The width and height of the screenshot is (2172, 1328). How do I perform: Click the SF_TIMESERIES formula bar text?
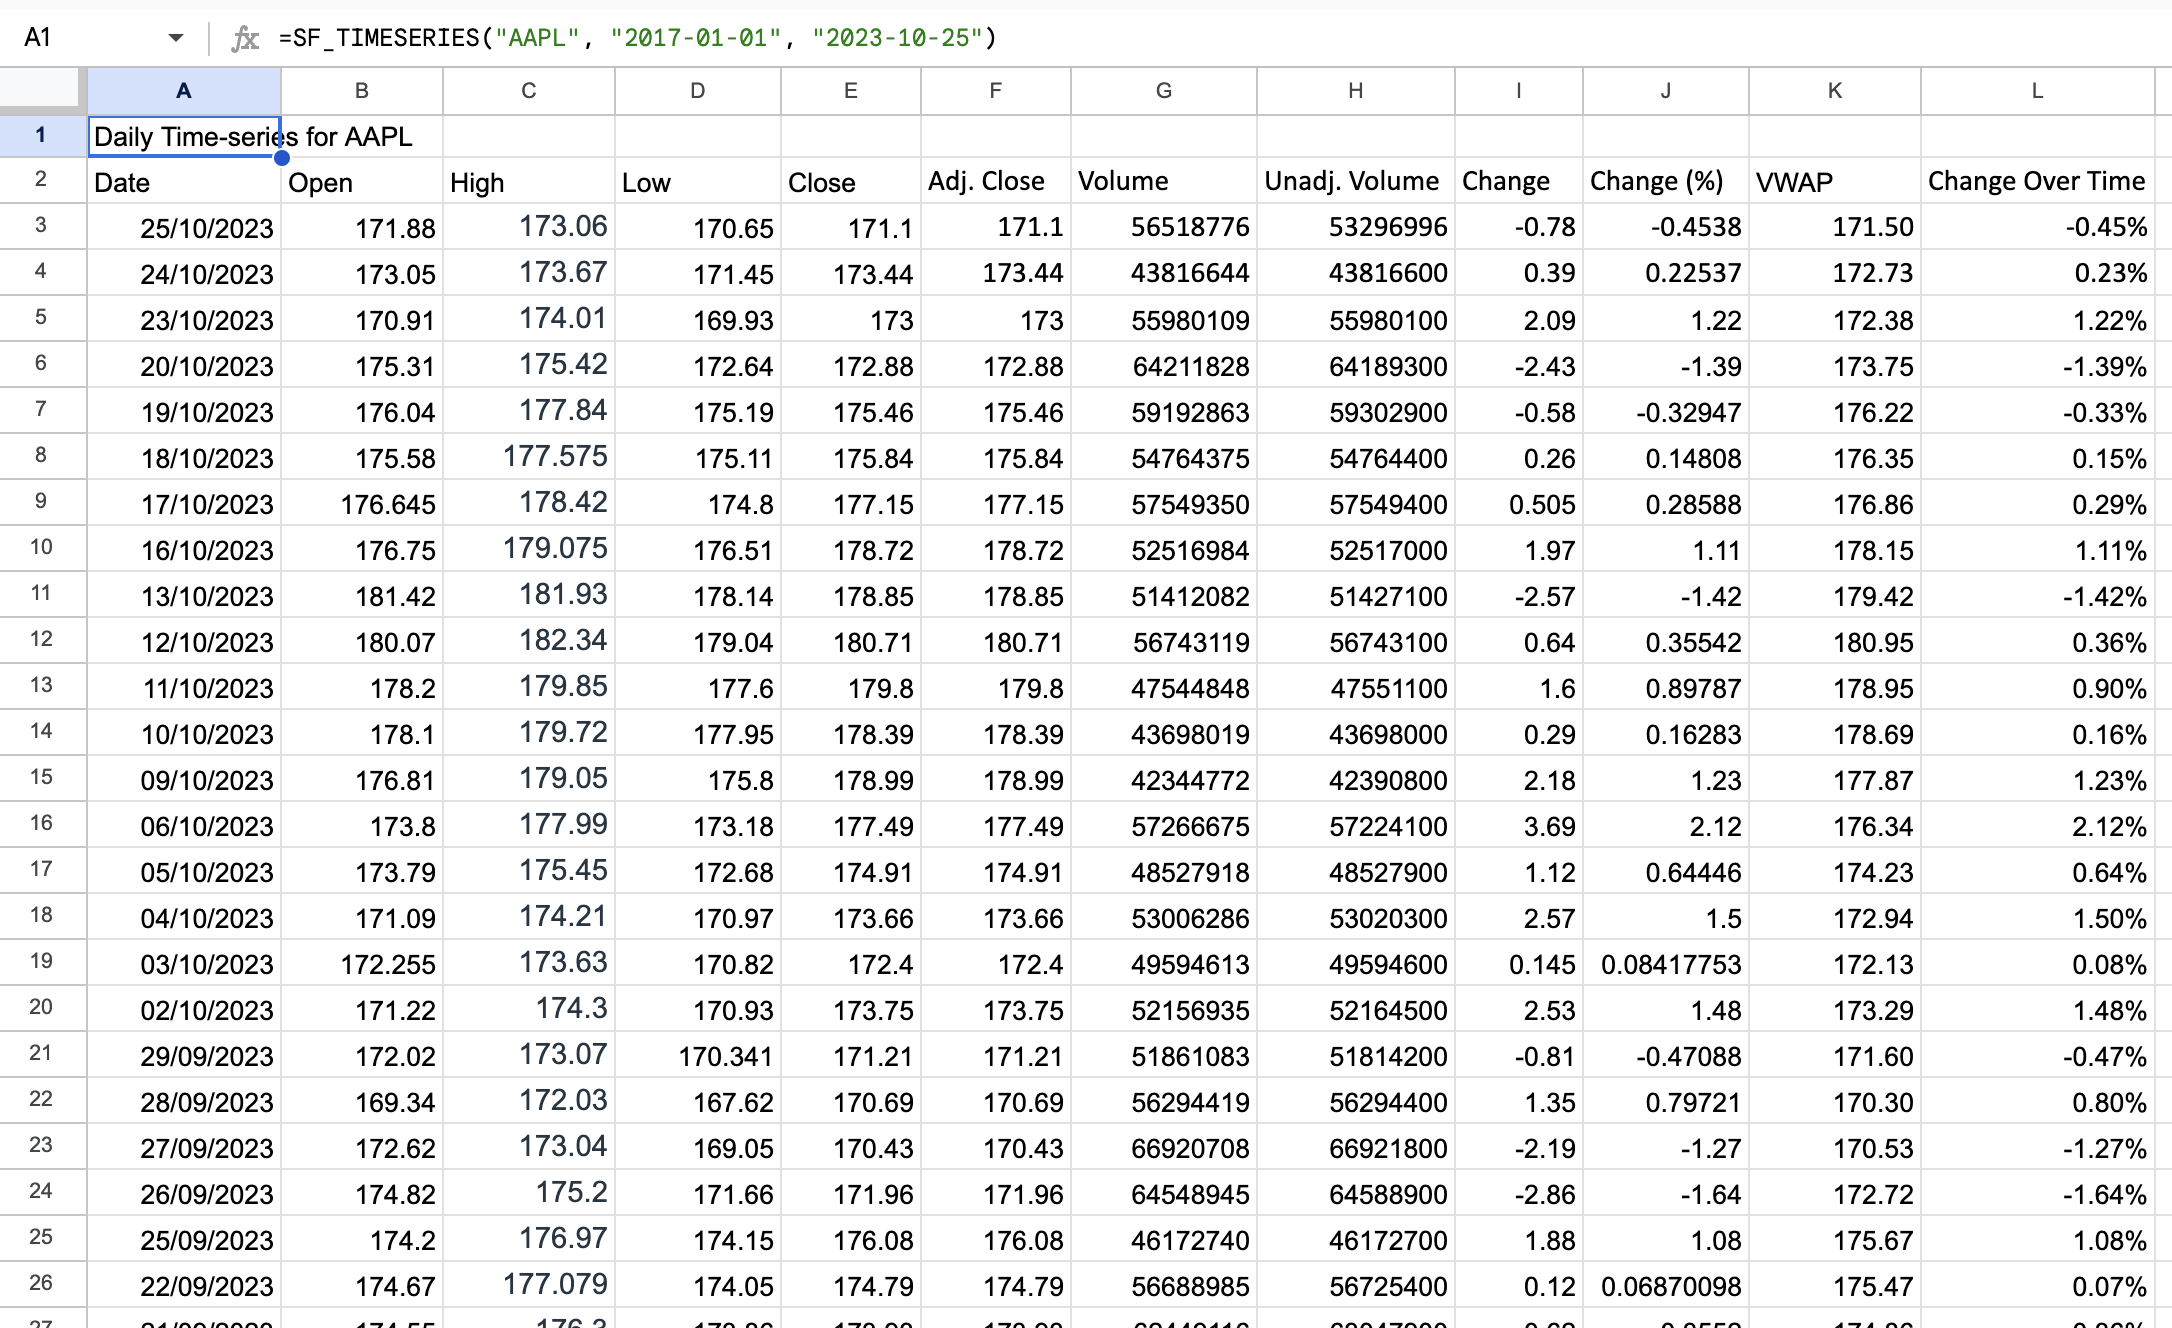(x=638, y=38)
